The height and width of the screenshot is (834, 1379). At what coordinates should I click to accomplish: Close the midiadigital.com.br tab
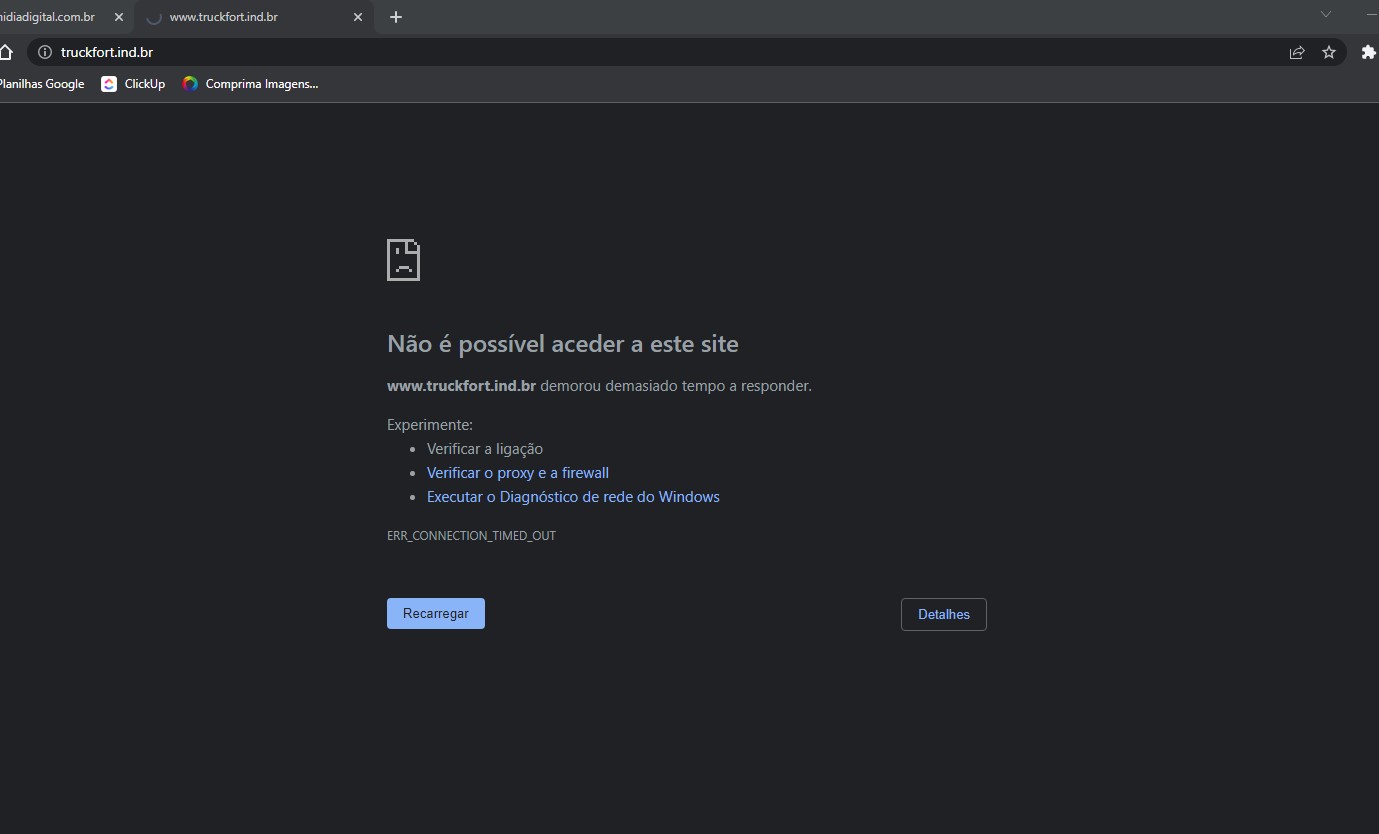tap(119, 17)
